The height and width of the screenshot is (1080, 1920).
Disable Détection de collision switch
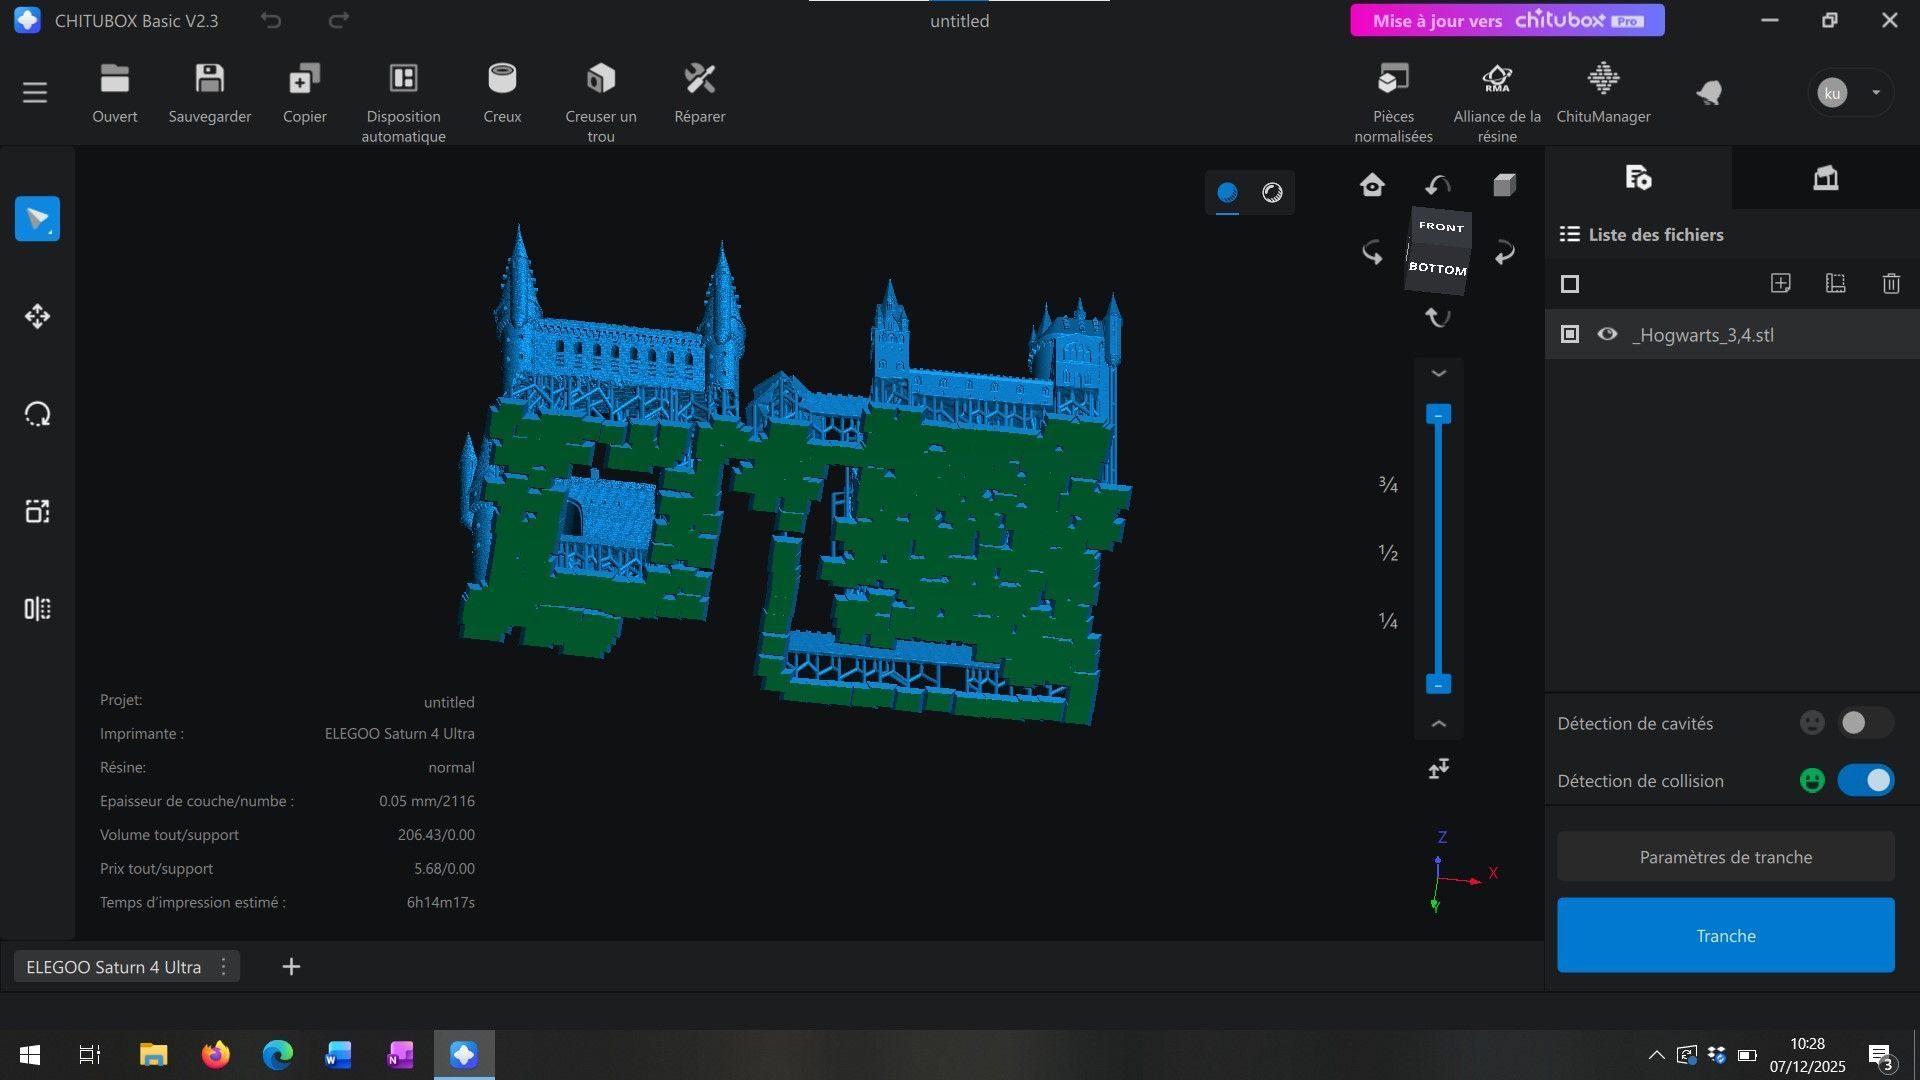pyautogui.click(x=1865, y=780)
